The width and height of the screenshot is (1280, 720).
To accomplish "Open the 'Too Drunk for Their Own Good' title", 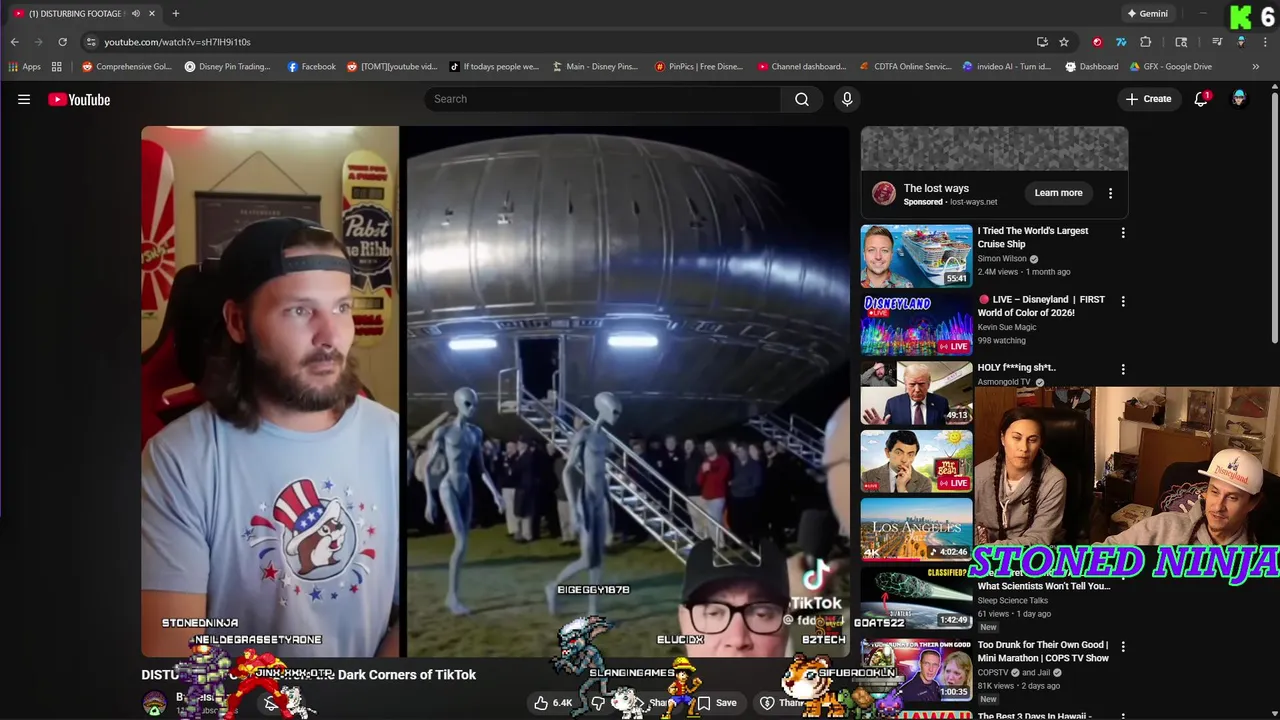I will [x=1043, y=651].
